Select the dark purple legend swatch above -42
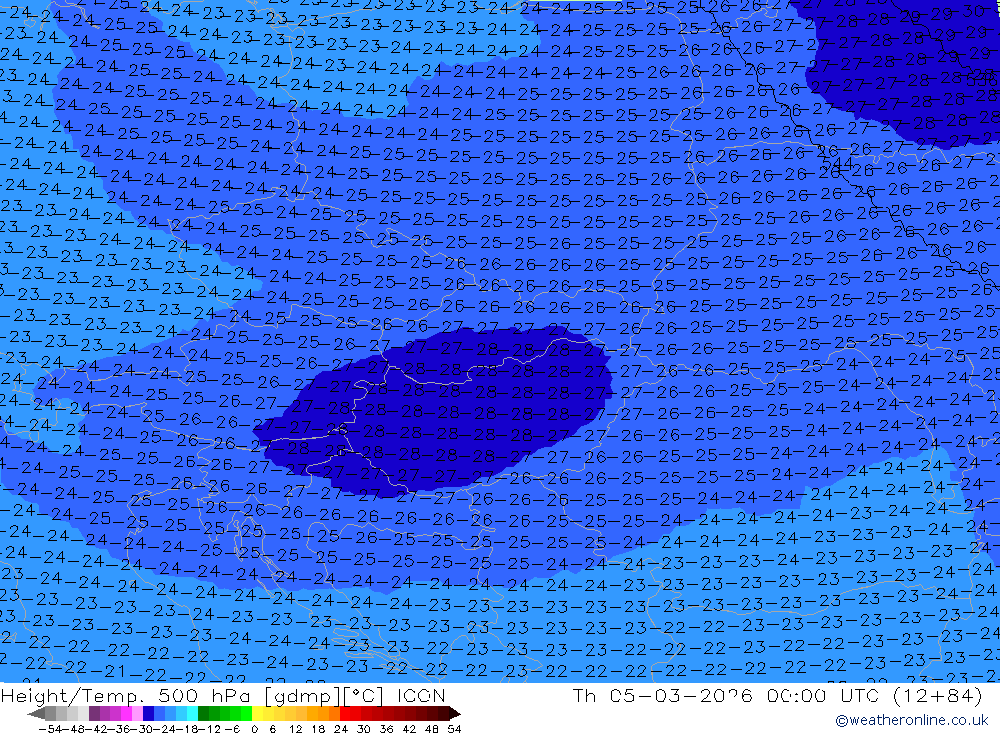 point(94,713)
